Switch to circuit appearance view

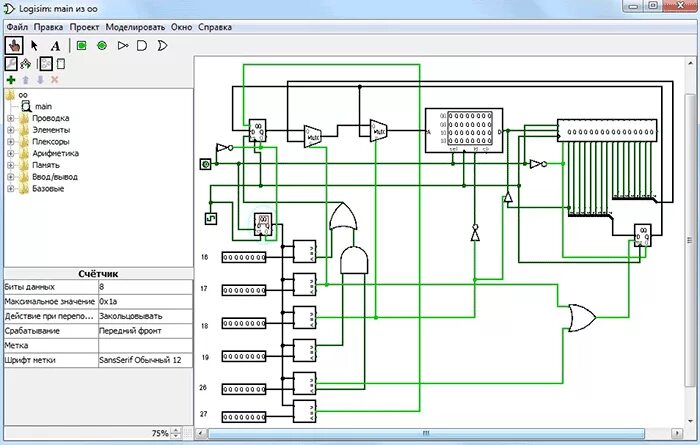pos(61,64)
